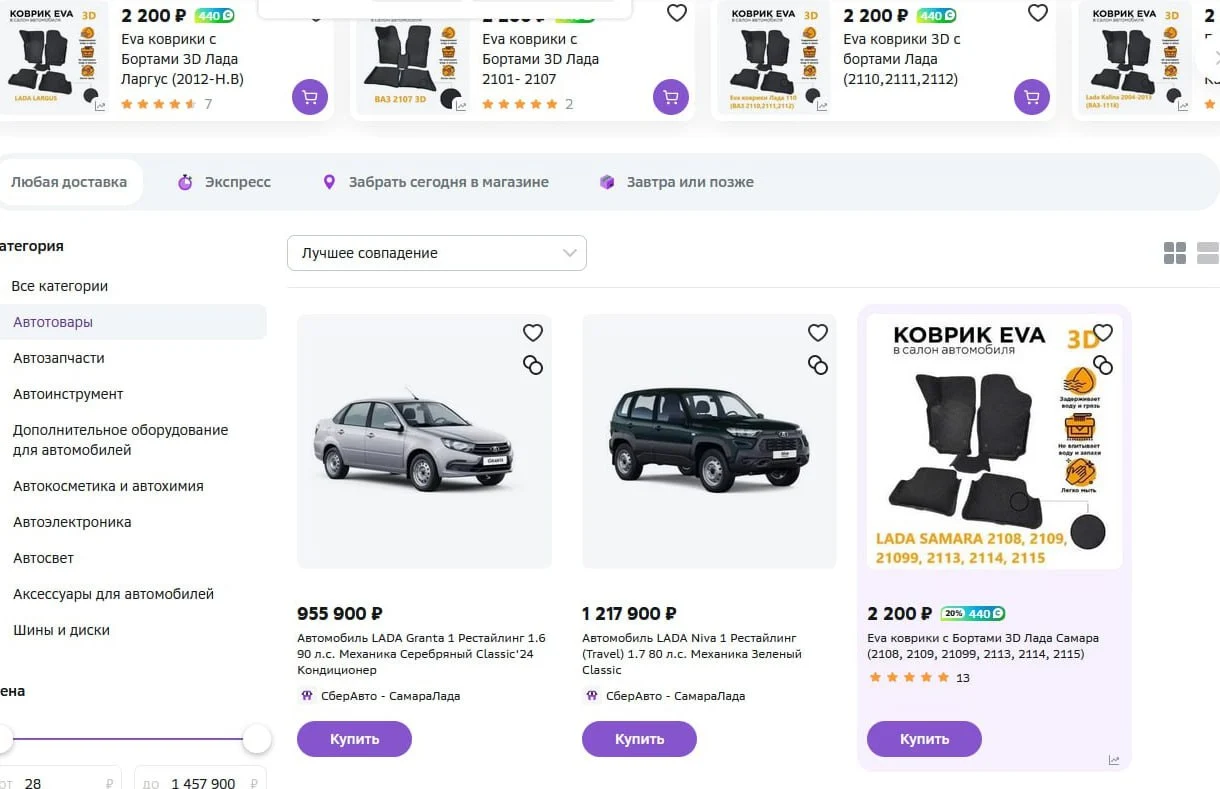
Task: Click Купить under LADA Niva
Action: coord(639,739)
